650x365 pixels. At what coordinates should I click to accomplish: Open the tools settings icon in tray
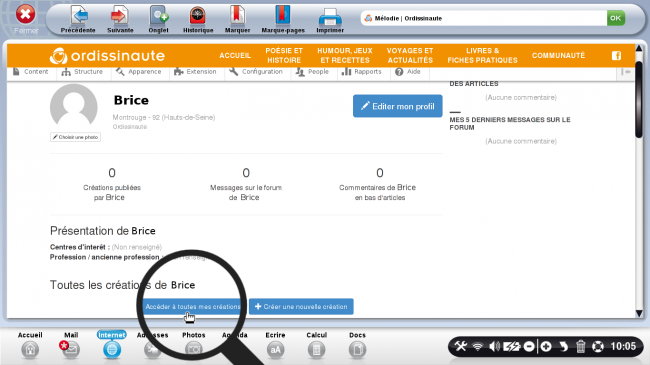click(x=461, y=346)
